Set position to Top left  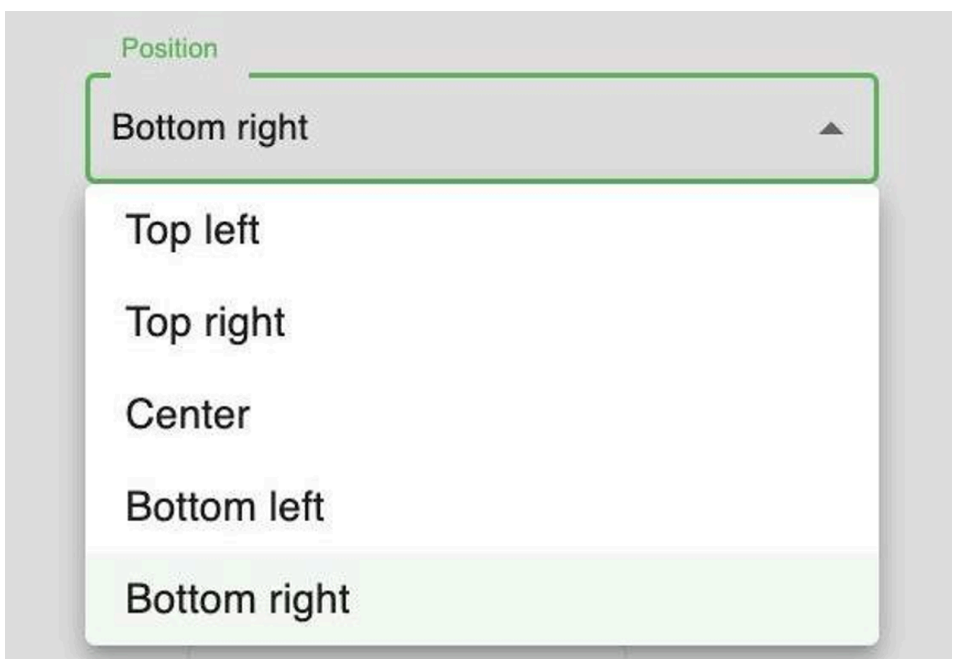192,231
